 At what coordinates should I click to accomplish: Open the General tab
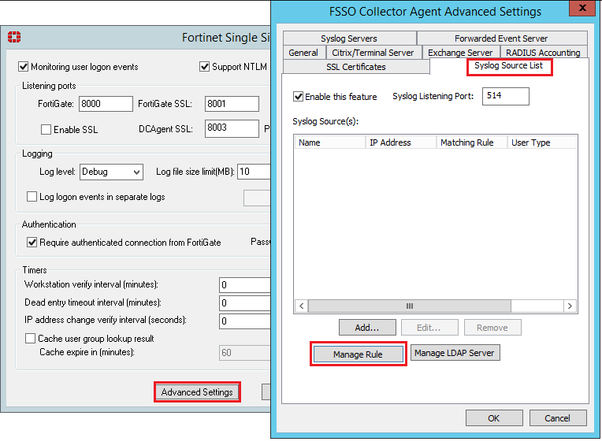[x=304, y=53]
